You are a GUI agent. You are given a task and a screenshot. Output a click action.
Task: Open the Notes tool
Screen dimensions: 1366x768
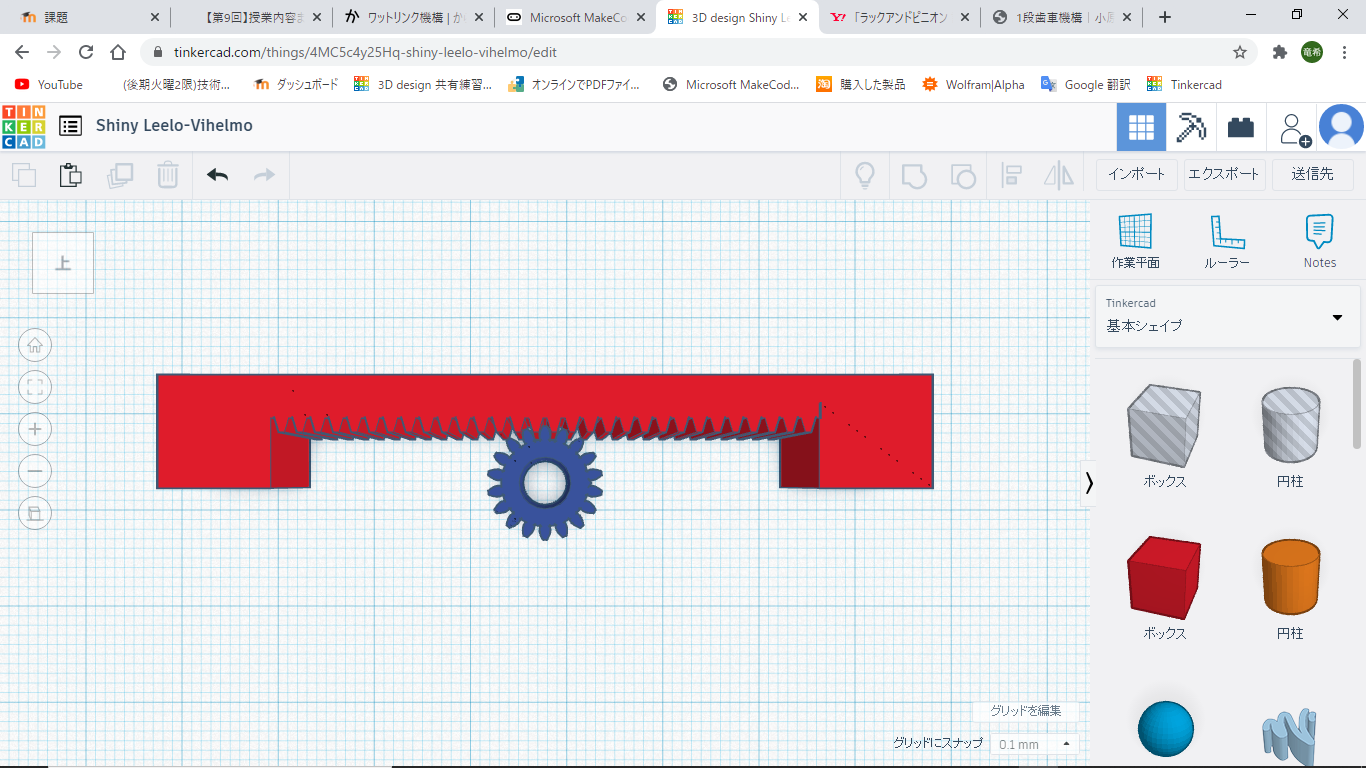(1319, 241)
